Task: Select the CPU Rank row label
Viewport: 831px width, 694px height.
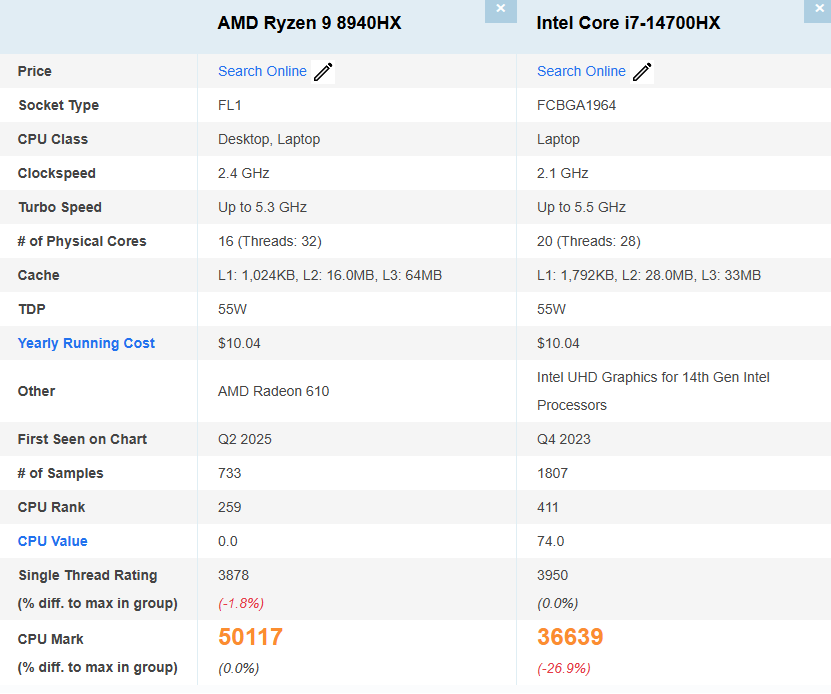Action: (x=51, y=507)
